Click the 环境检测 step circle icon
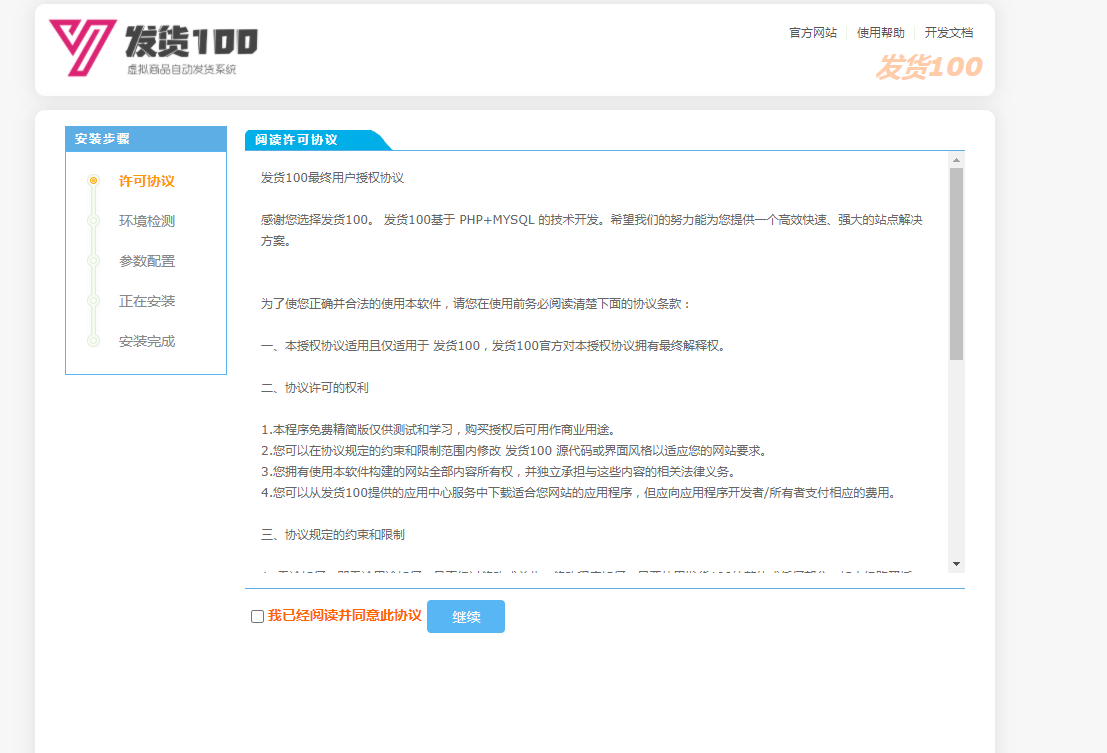 click(93, 221)
